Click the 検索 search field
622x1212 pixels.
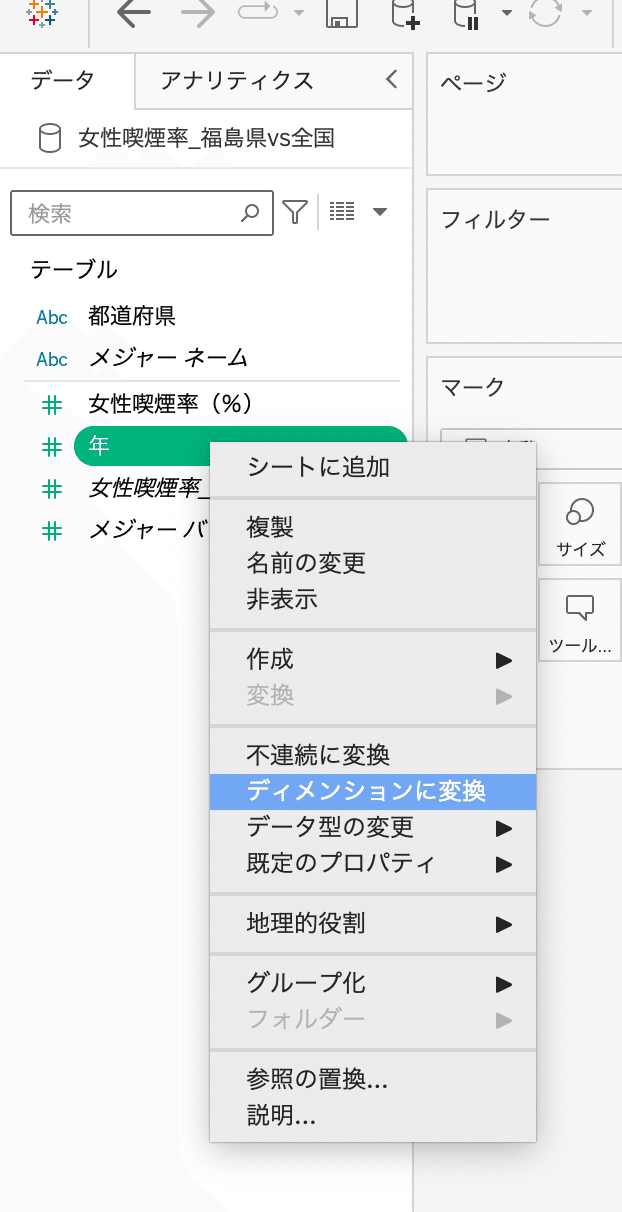[141, 213]
